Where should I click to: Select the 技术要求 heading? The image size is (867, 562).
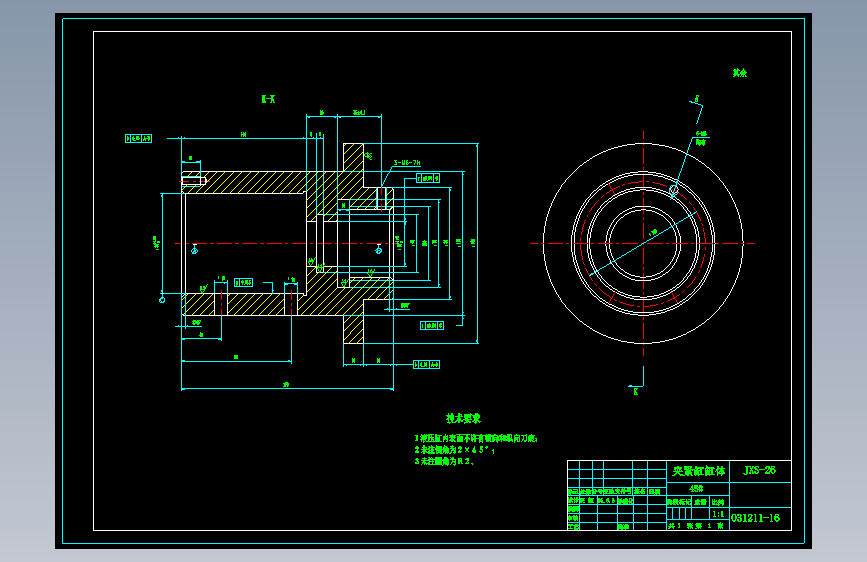click(463, 418)
